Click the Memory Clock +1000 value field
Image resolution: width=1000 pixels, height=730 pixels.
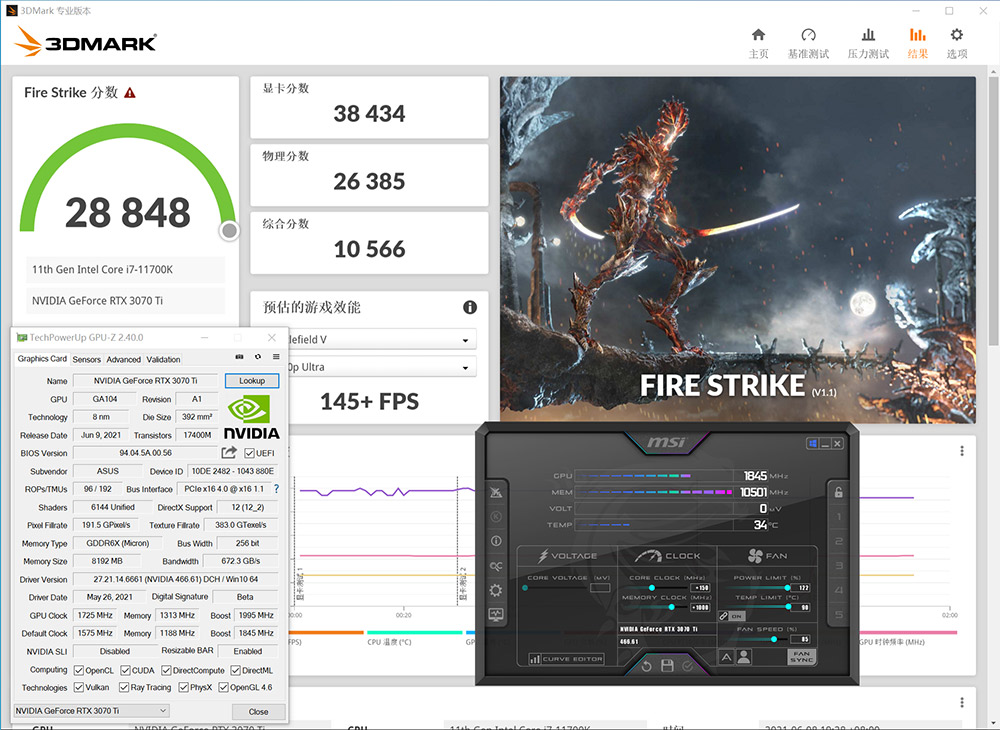click(x=700, y=608)
